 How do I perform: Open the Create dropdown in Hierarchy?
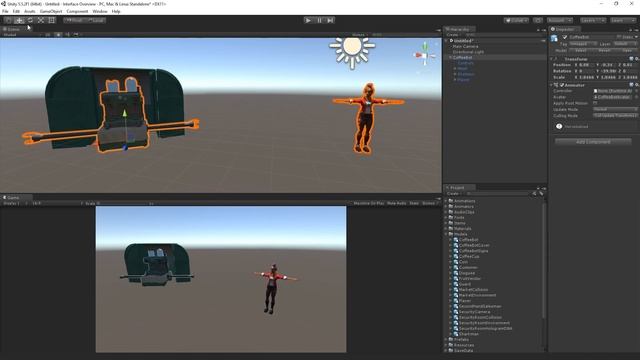click(x=453, y=35)
